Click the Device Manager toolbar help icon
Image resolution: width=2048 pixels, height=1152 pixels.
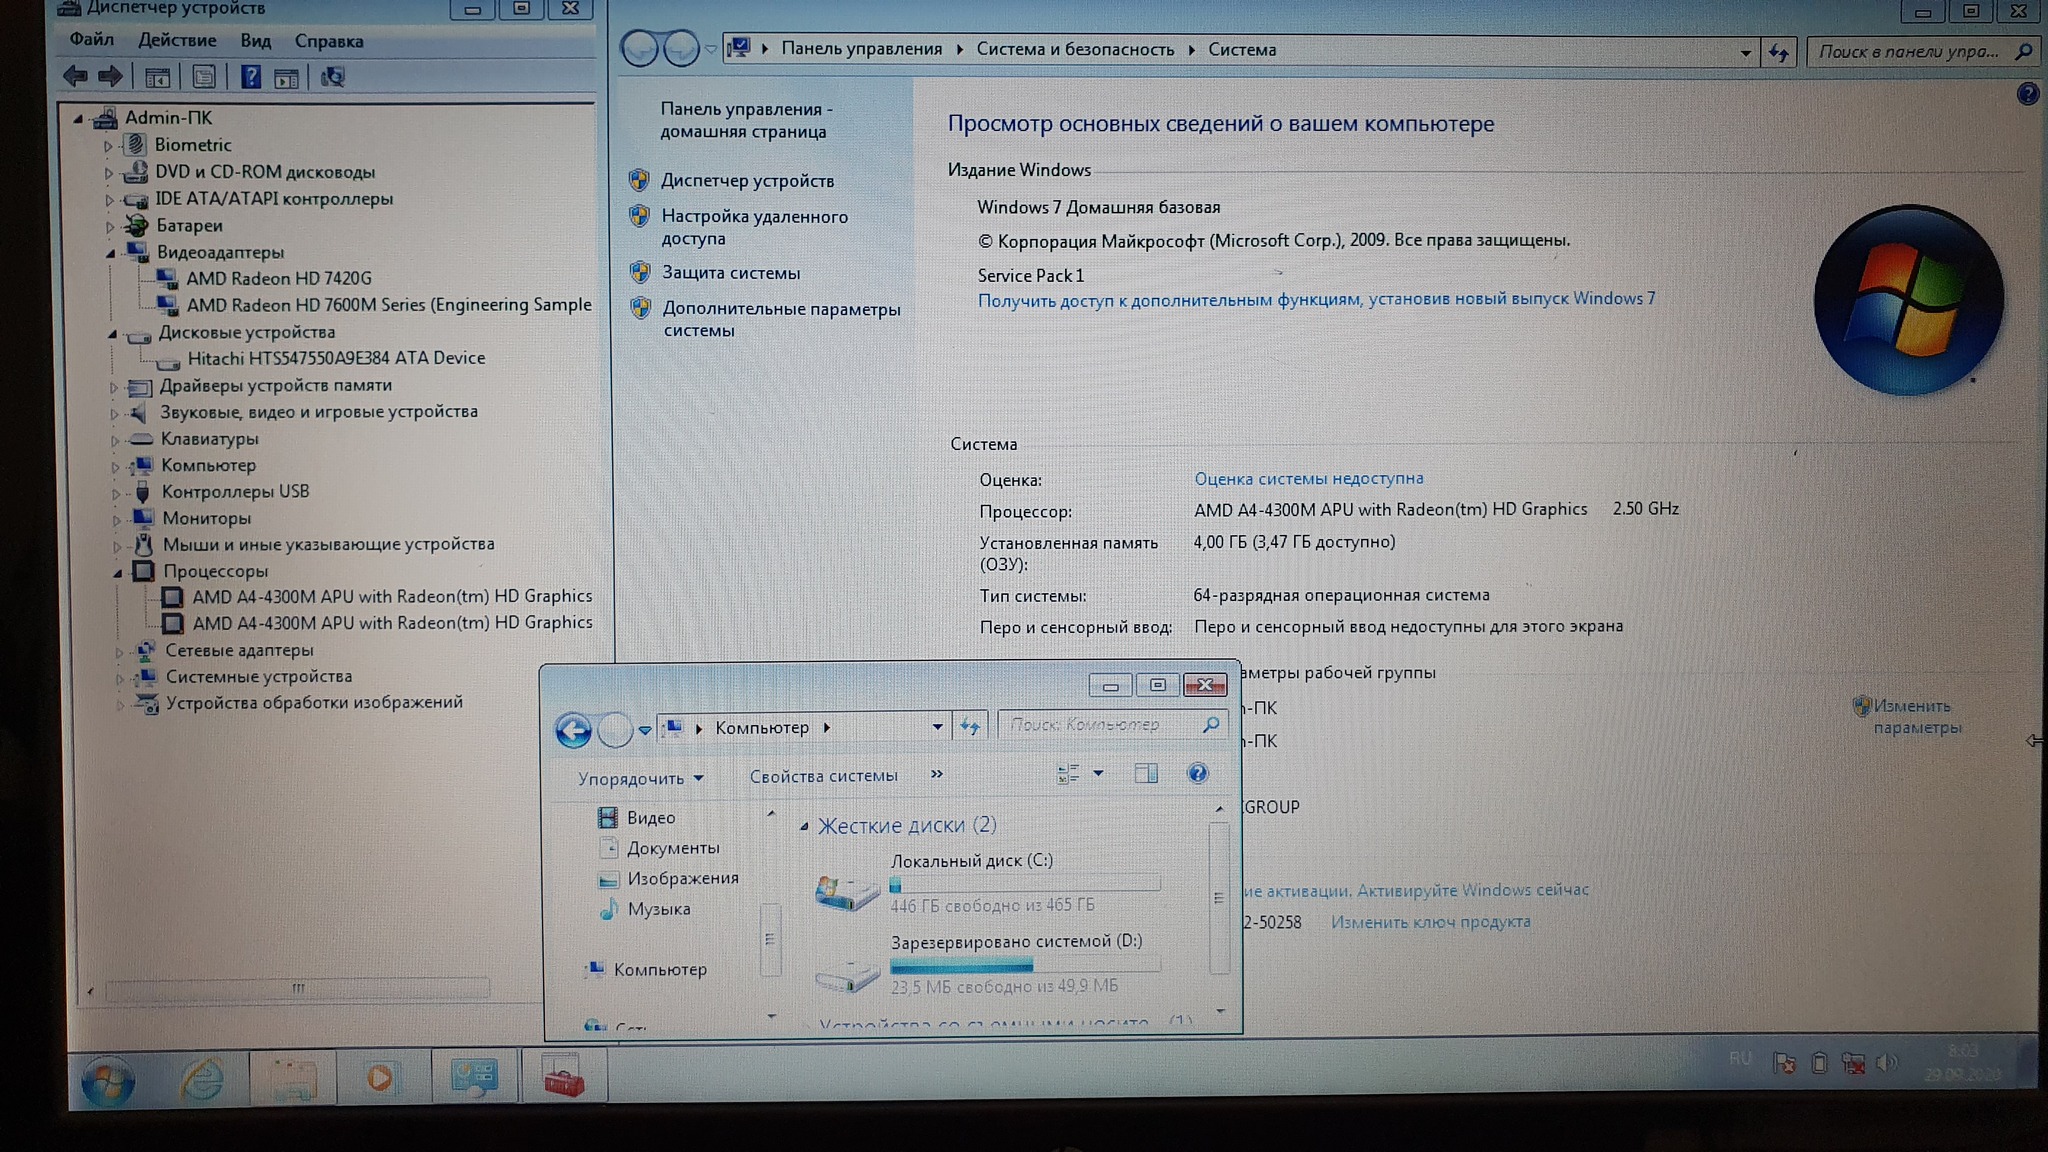click(251, 77)
